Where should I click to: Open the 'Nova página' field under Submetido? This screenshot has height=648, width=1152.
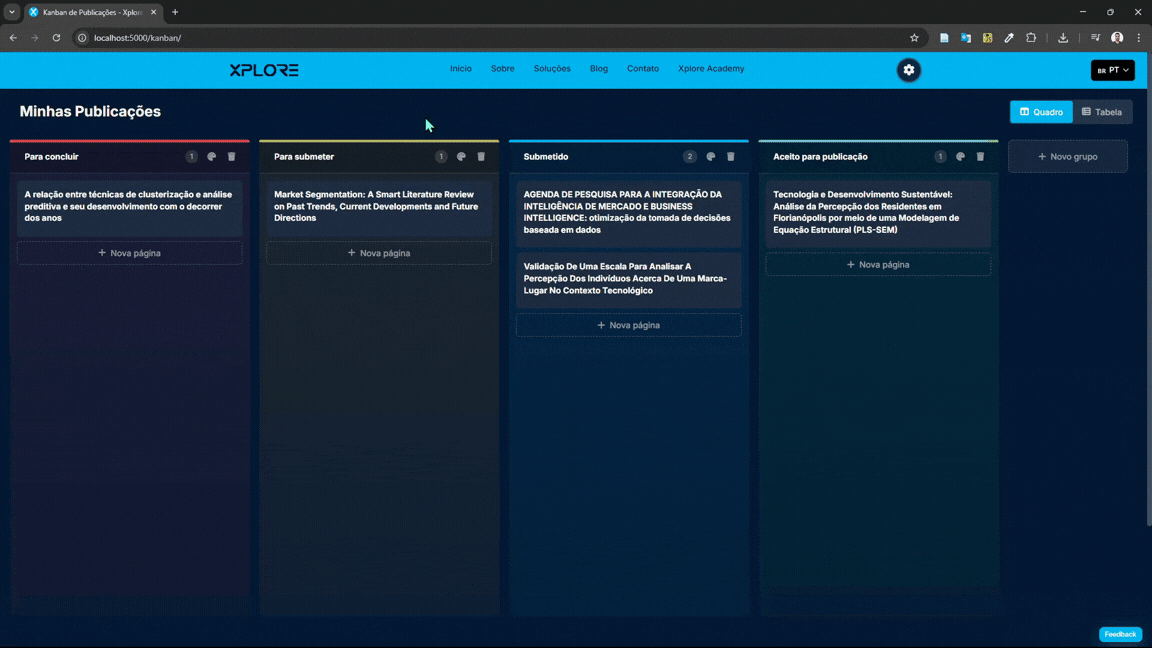(x=628, y=324)
